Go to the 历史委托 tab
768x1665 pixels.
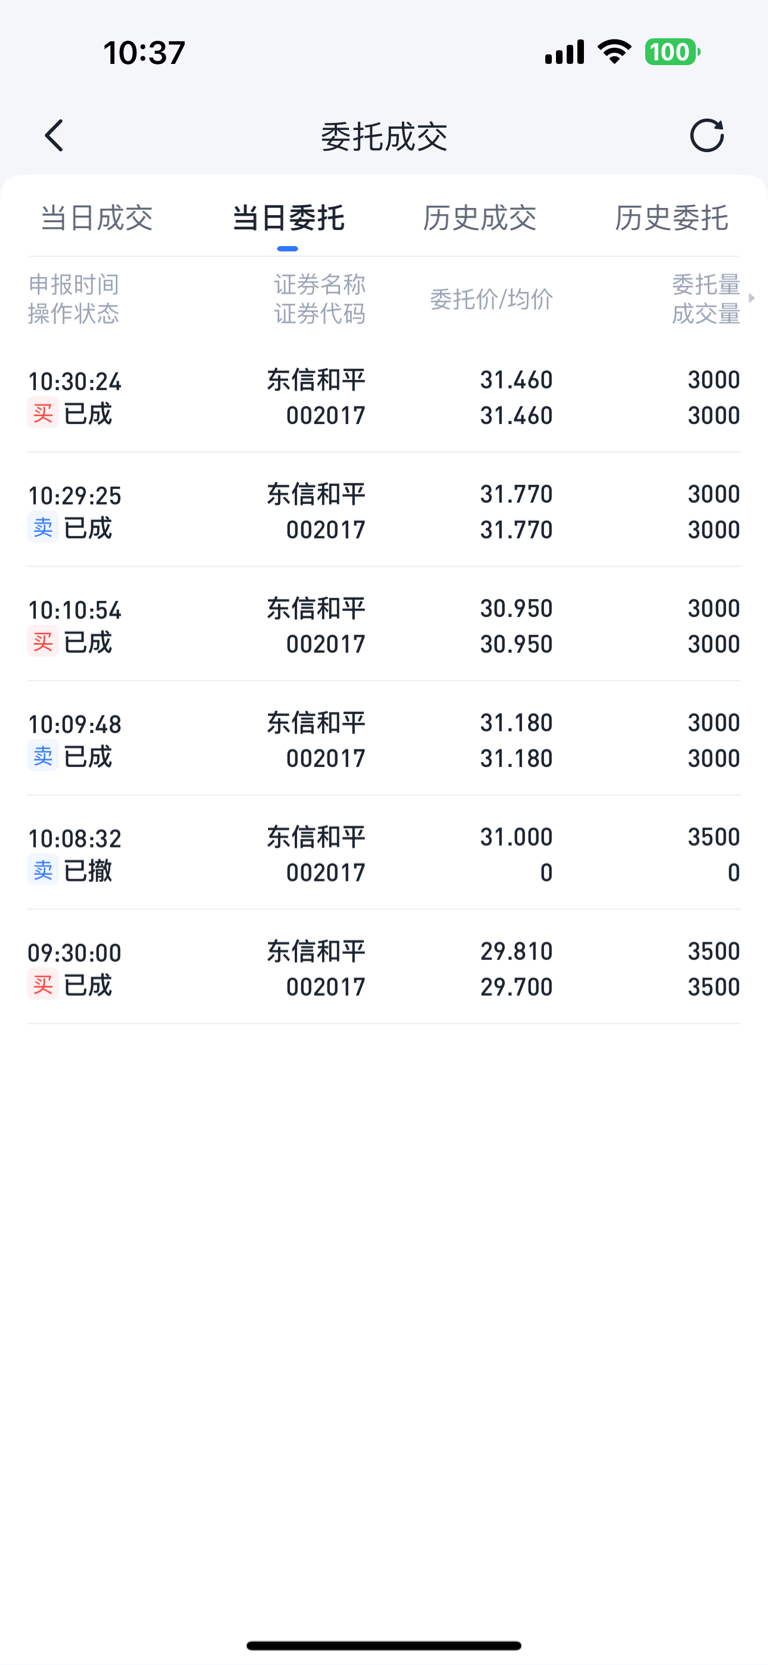(671, 218)
